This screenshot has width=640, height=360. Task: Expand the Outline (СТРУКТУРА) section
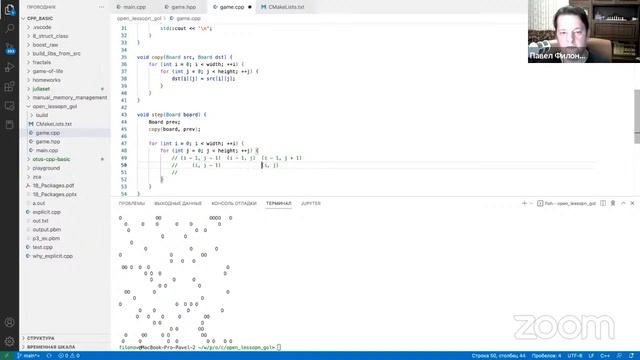pyautogui.click(x=40, y=338)
